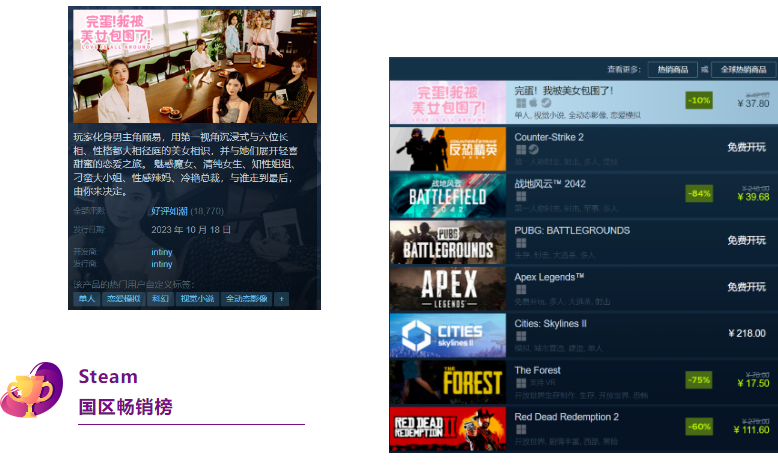Click the -84% discount badge
778x469 pixels.
pos(699,194)
